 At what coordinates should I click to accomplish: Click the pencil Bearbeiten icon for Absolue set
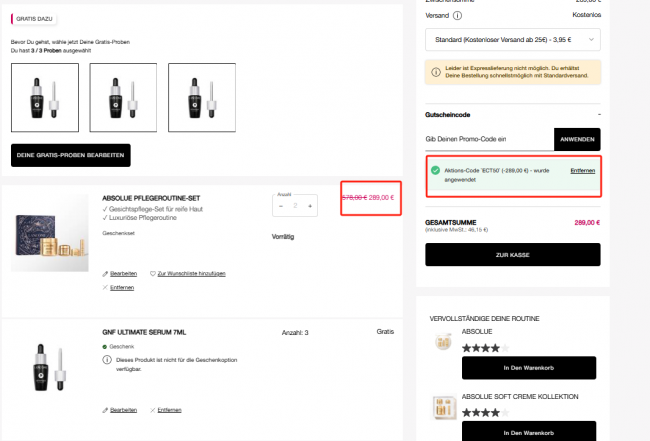pos(105,274)
